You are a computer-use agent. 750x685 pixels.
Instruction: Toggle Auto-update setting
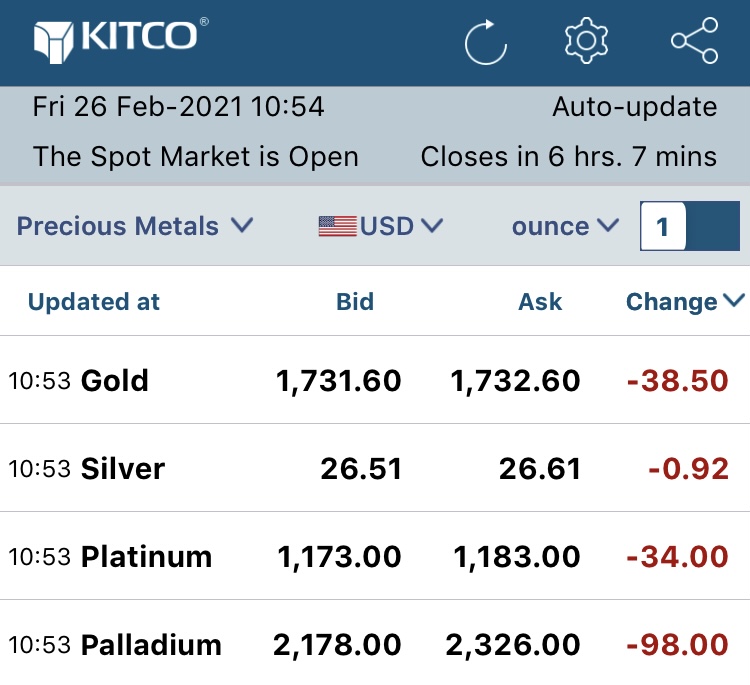634,106
